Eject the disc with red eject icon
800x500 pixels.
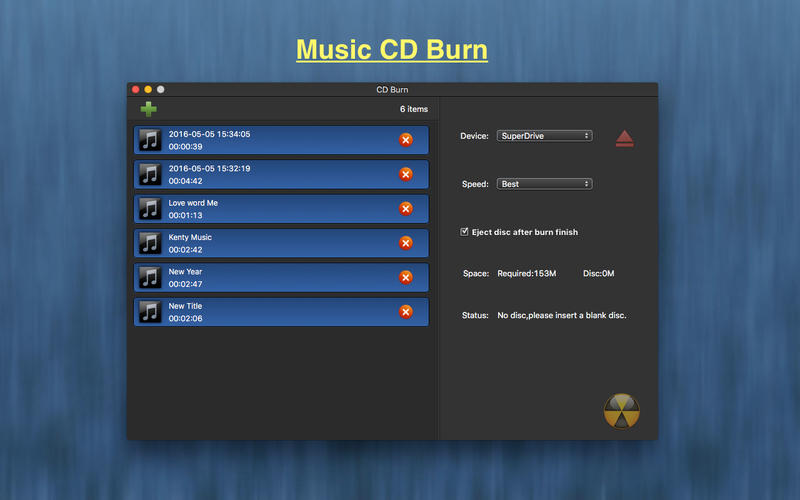pos(624,139)
